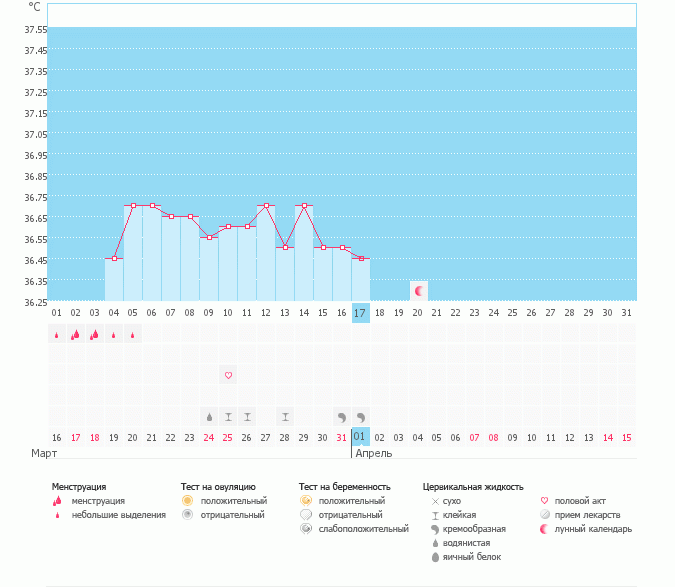Click the moon icon on cycle day 20
Image resolution: width=675 pixels, height=587 pixels.
[419, 291]
